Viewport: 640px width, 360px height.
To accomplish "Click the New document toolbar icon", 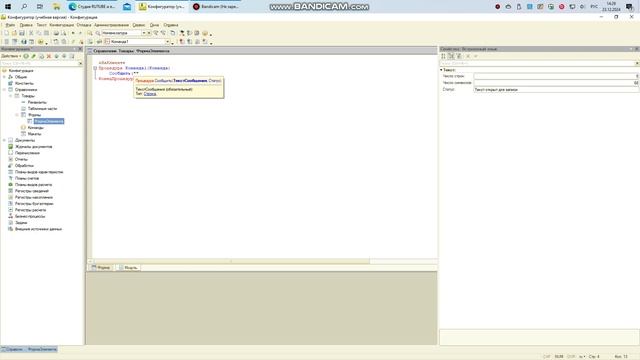I will tap(6, 33).
